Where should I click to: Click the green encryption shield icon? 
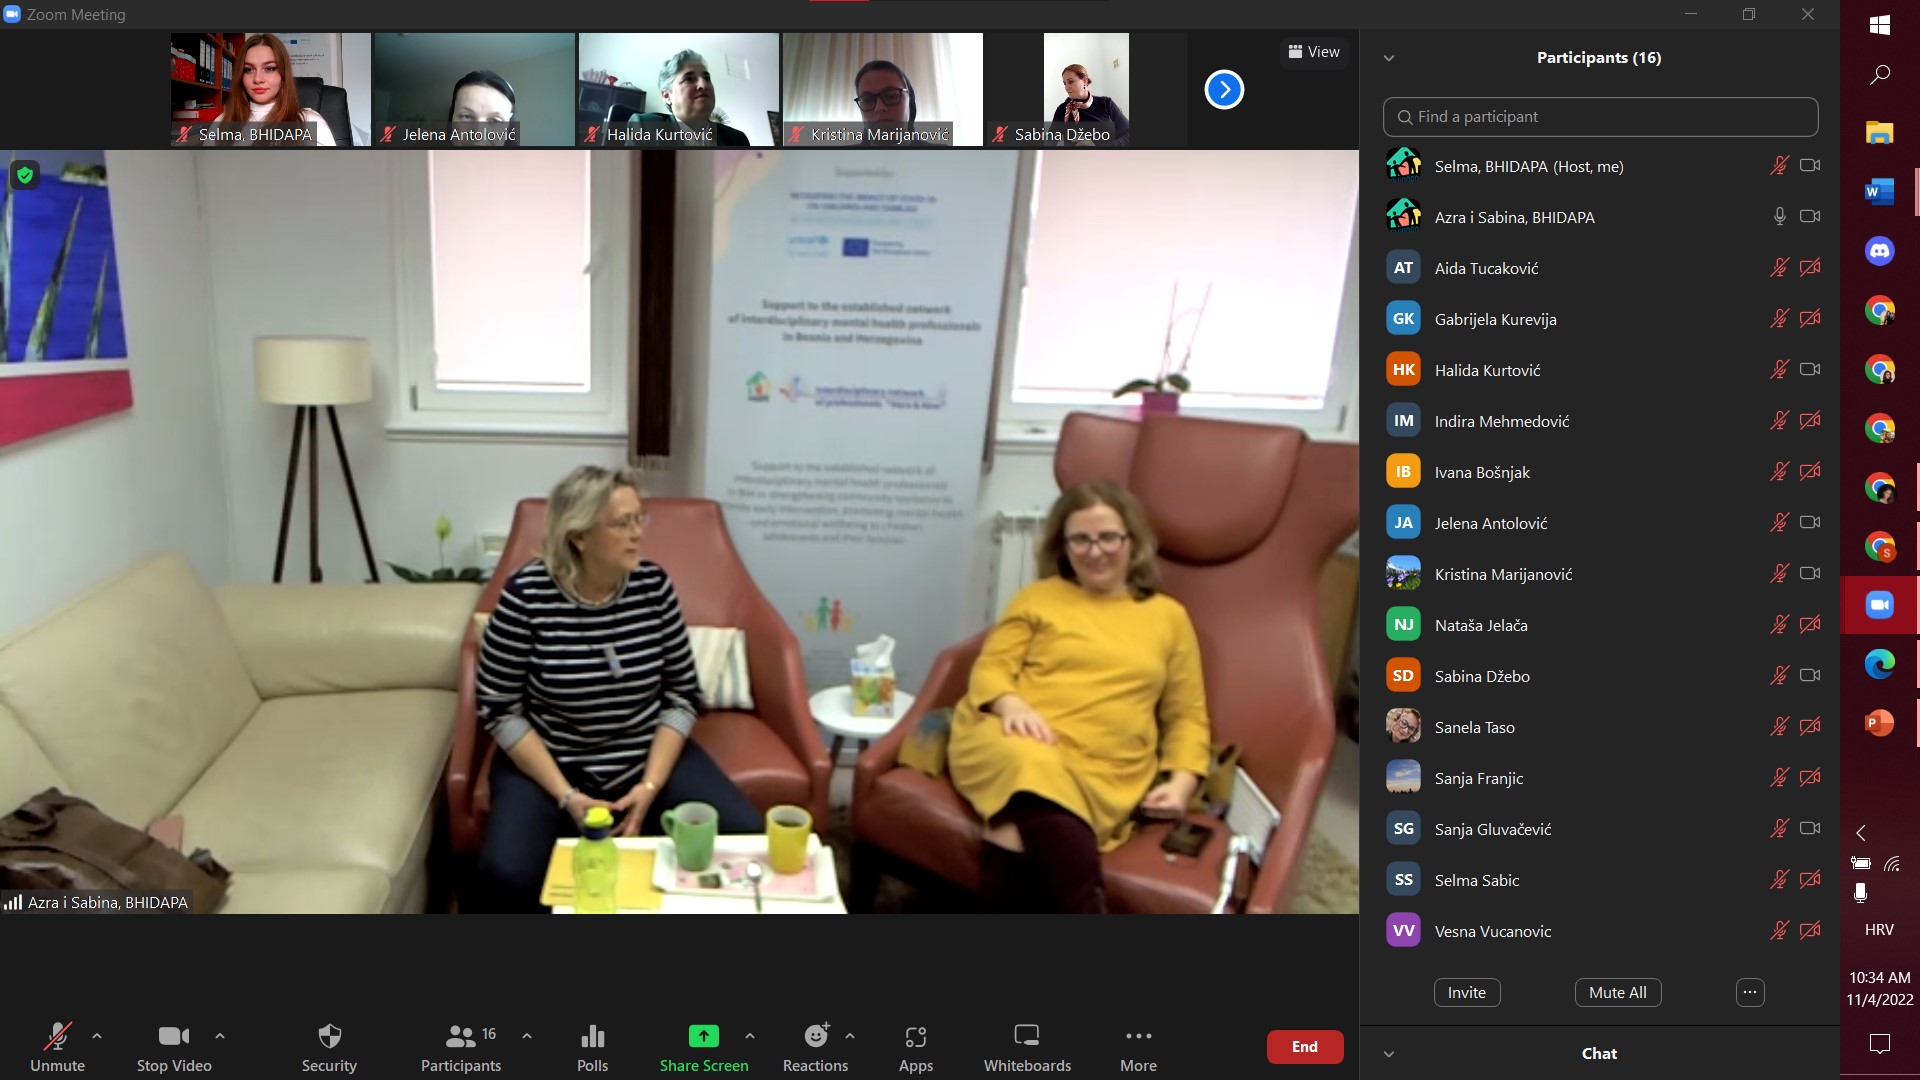pos(25,176)
